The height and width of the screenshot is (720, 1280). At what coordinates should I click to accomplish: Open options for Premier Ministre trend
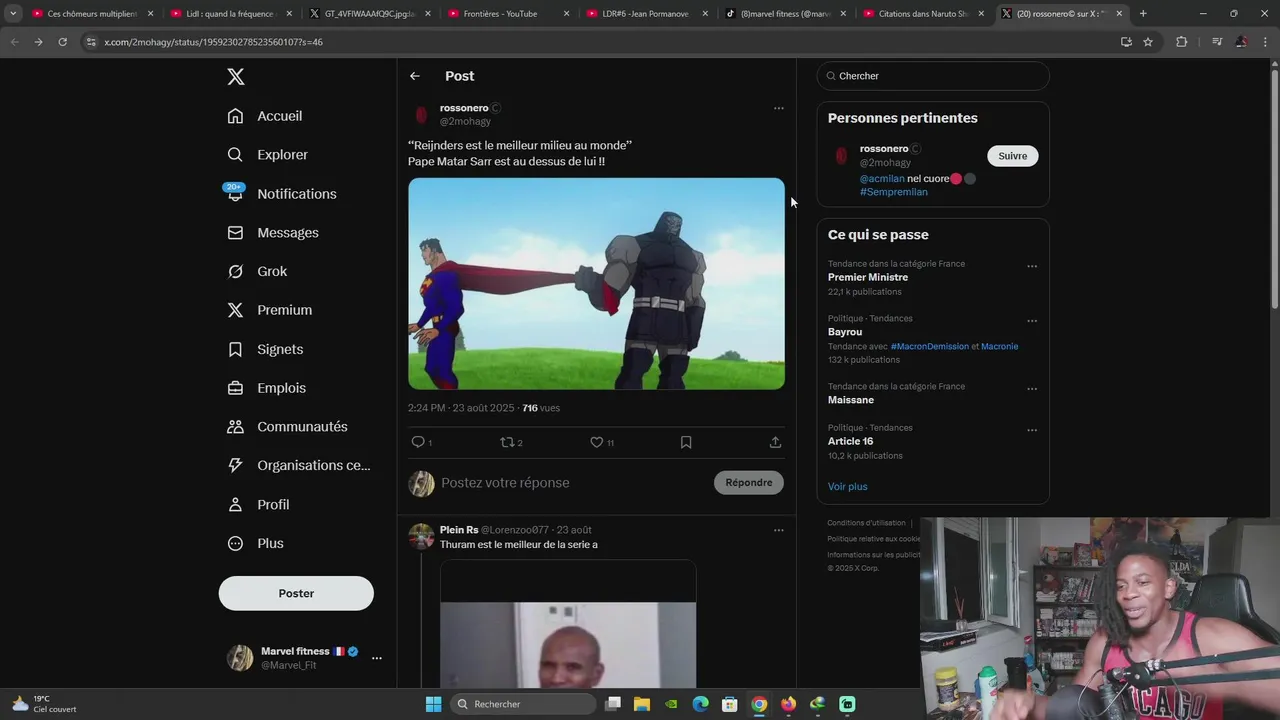point(1032,267)
